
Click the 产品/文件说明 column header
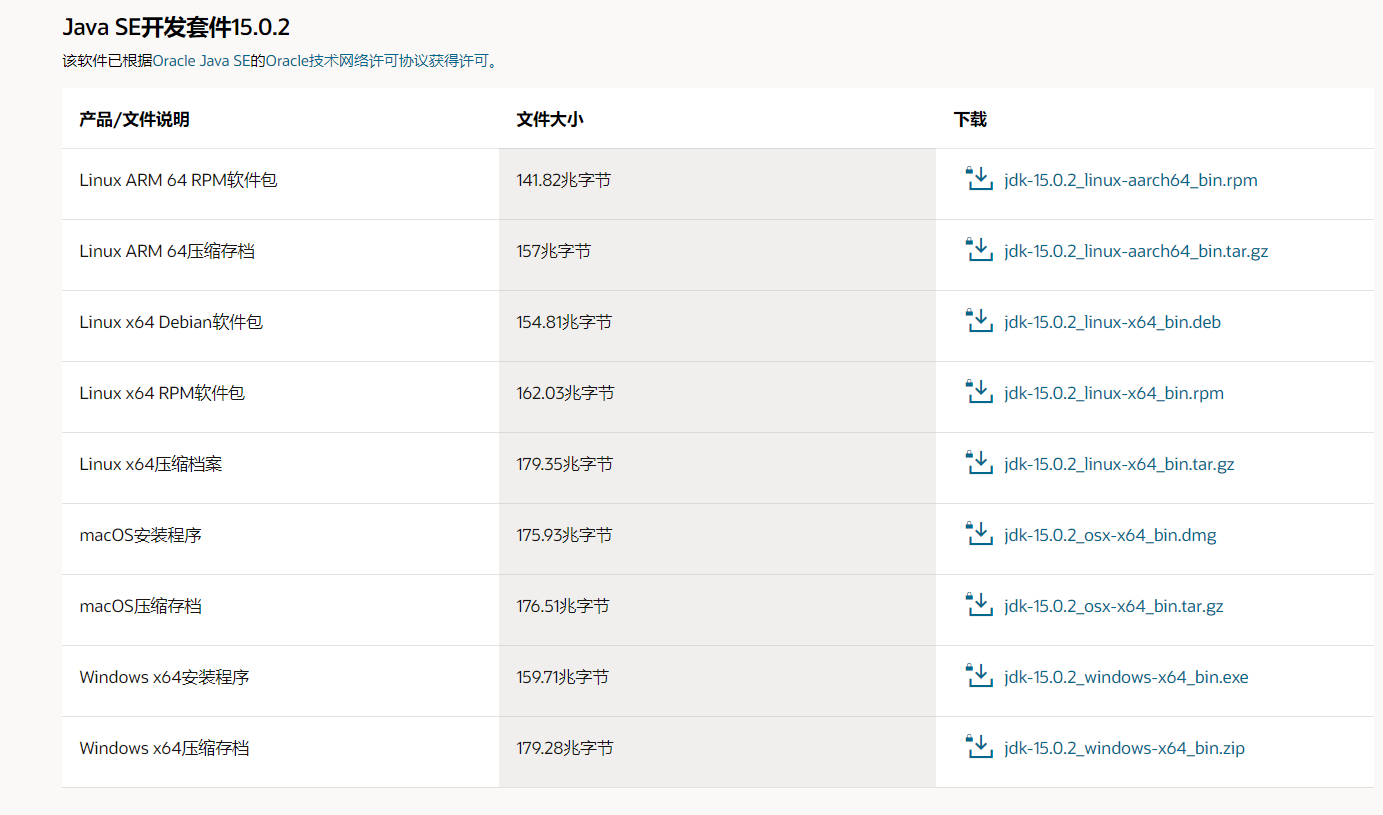pyautogui.click(x=134, y=119)
